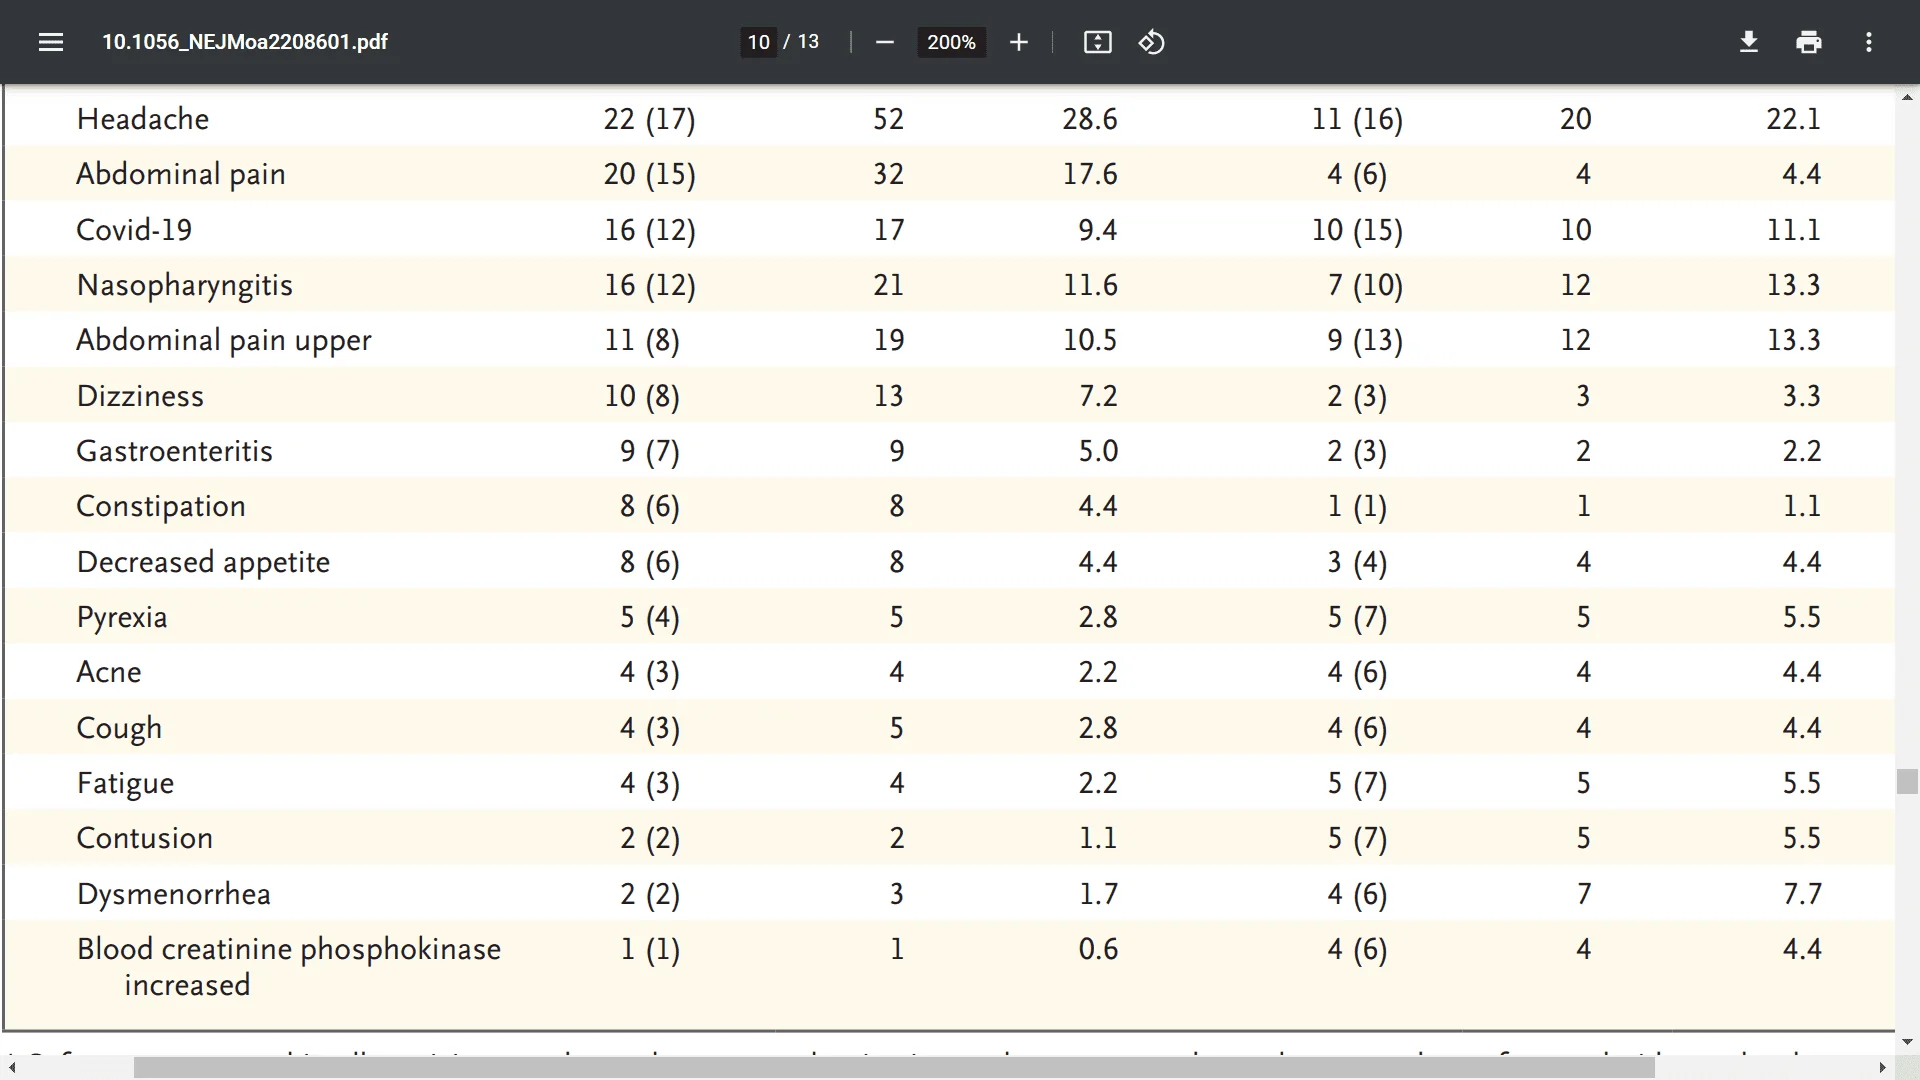
Task: Click the 17.6 rate for Abdominal pain
Action: 1090,174
